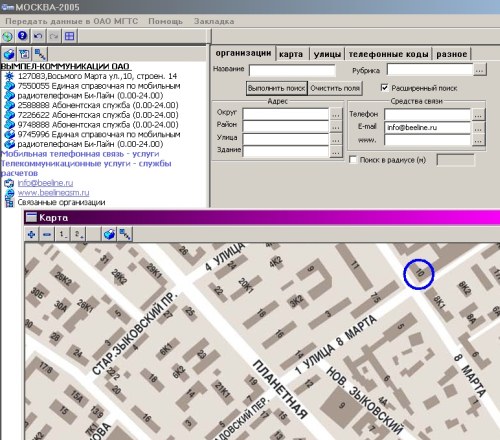The width and height of the screenshot is (500, 440).
Task: Click the Очистить поля button
Action: [x=335, y=88]
